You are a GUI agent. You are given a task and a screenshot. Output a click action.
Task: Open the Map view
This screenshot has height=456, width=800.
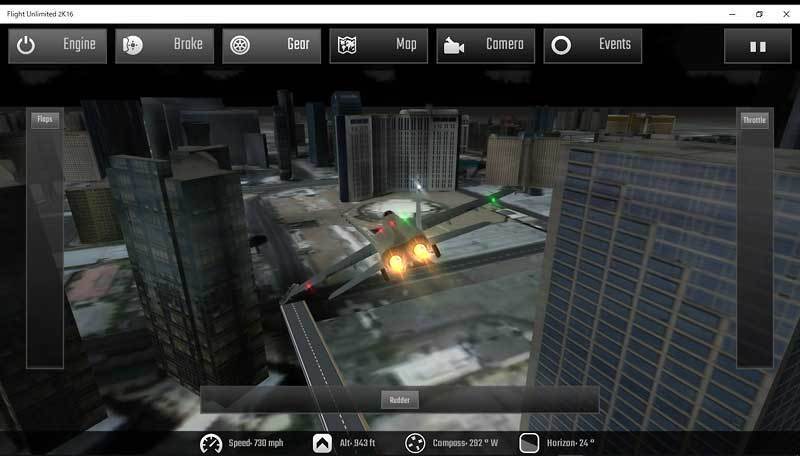pos(379,45)
